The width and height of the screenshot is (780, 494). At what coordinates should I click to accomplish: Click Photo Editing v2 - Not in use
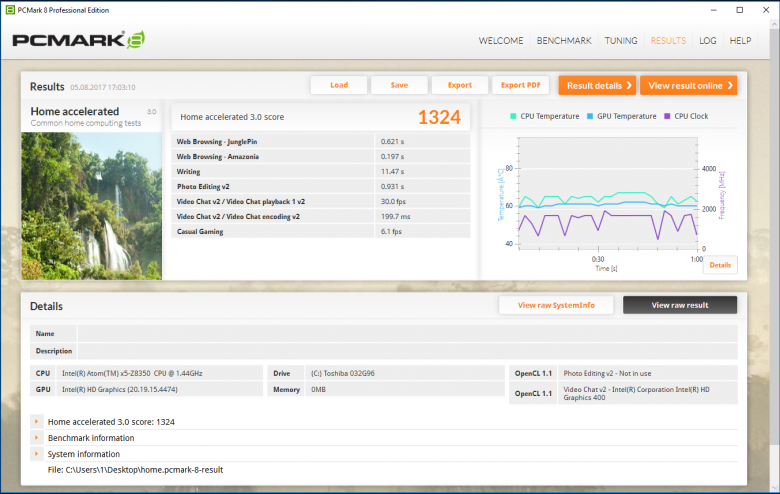[607, 373]
